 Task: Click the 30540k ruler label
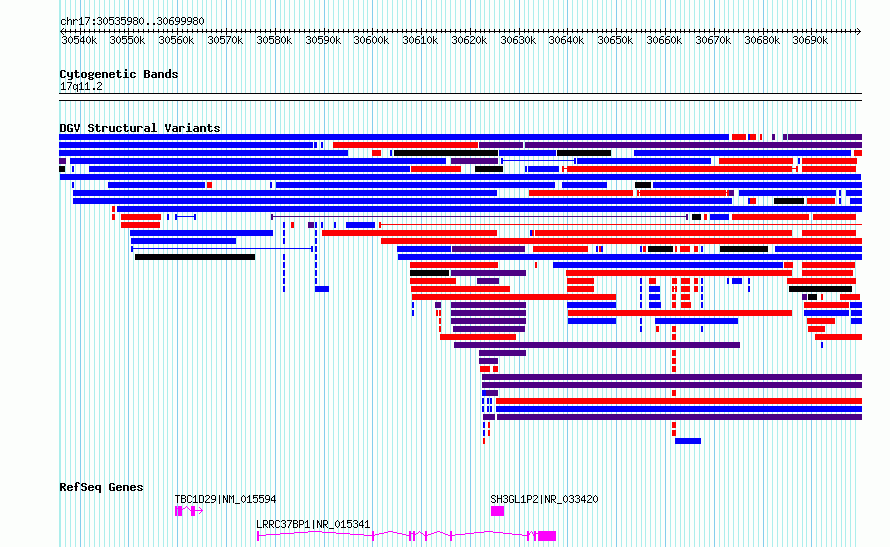(x=79, y=41)
